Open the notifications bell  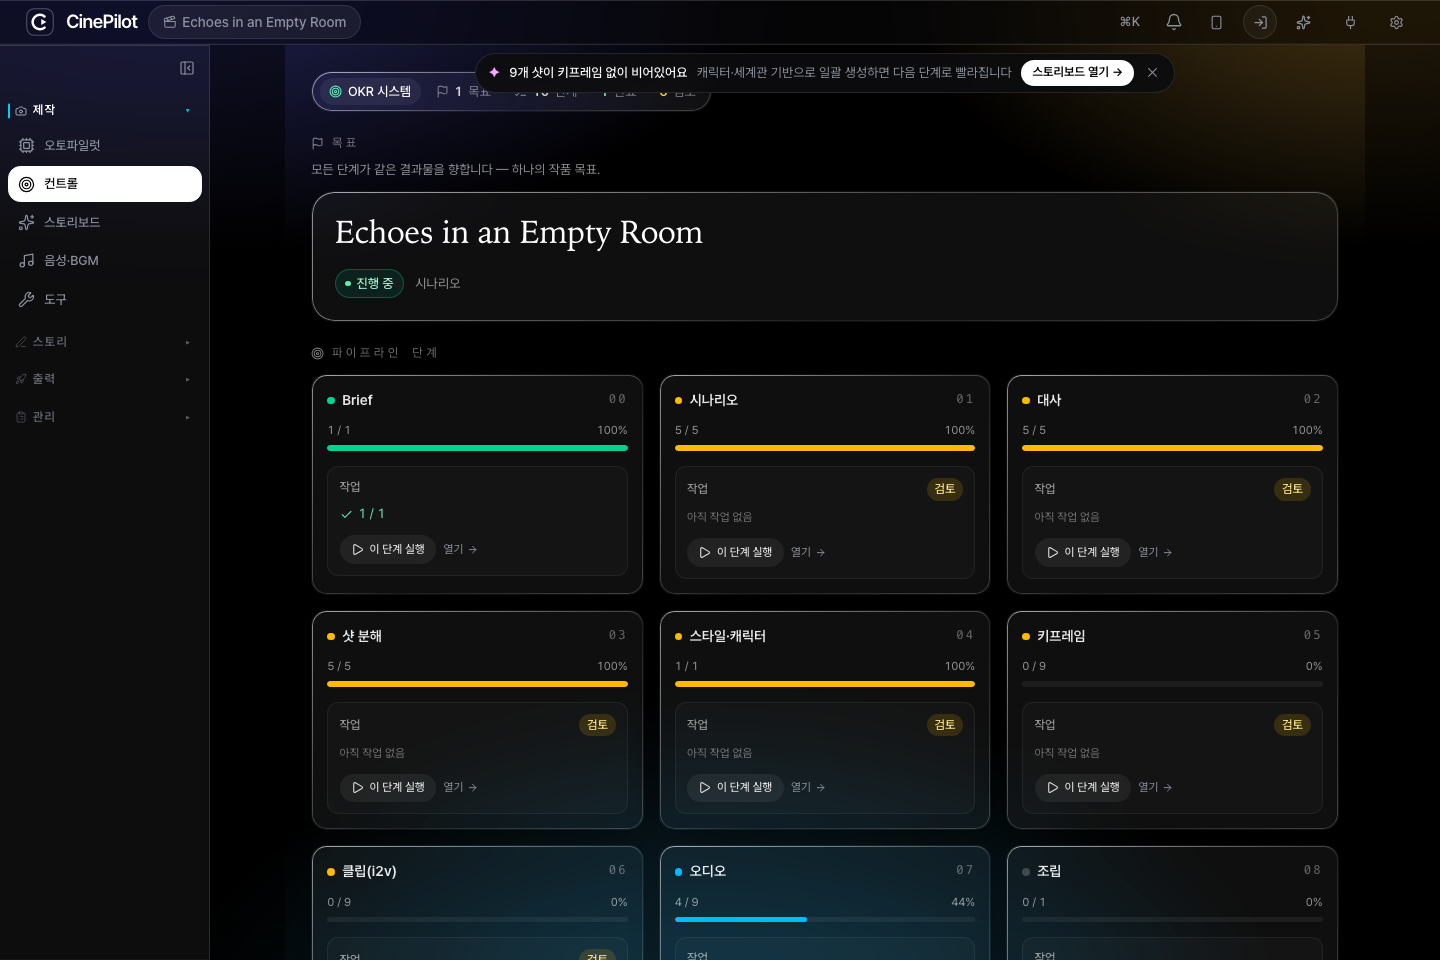(1174, 22)
